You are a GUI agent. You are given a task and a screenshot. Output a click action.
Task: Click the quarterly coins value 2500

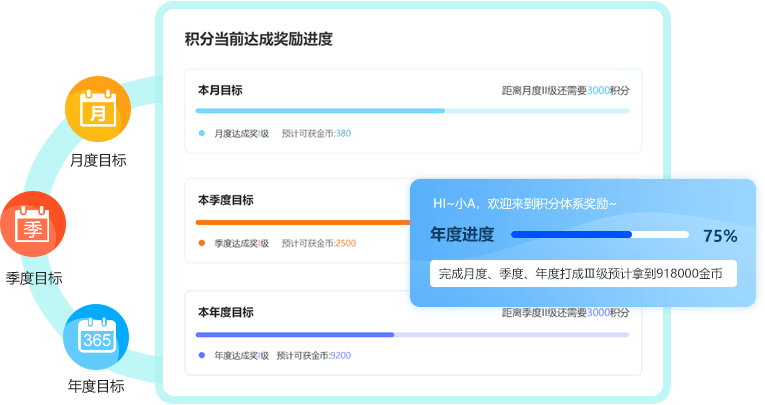(346, 243)
